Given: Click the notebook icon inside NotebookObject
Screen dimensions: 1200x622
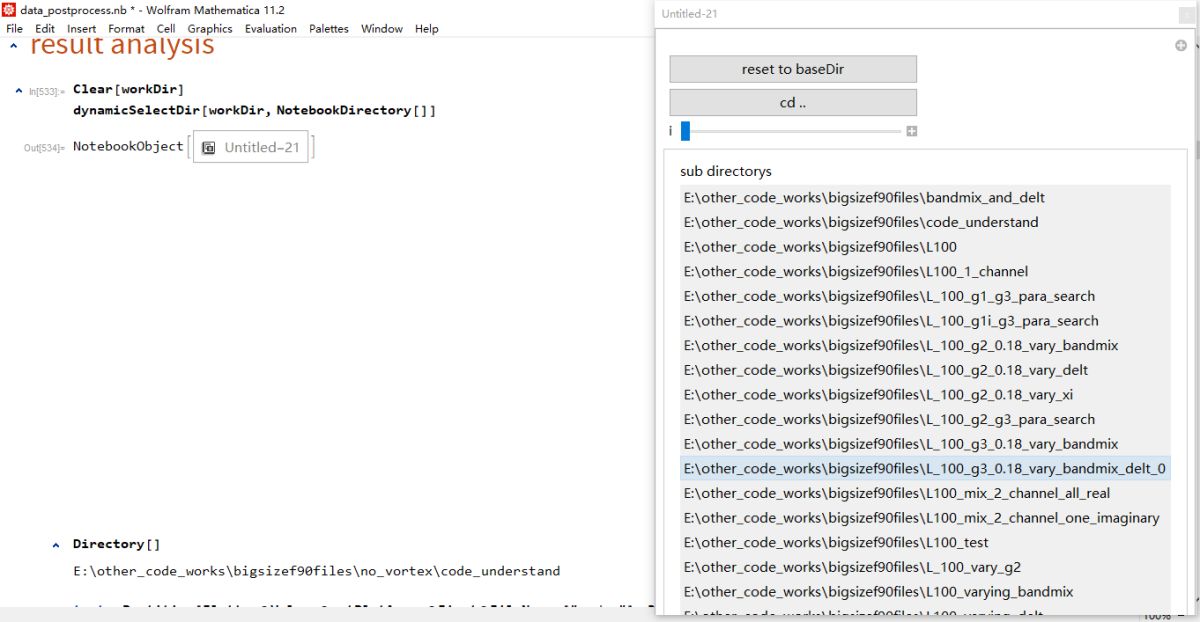Looking at the screenshot, I should 209,147.
